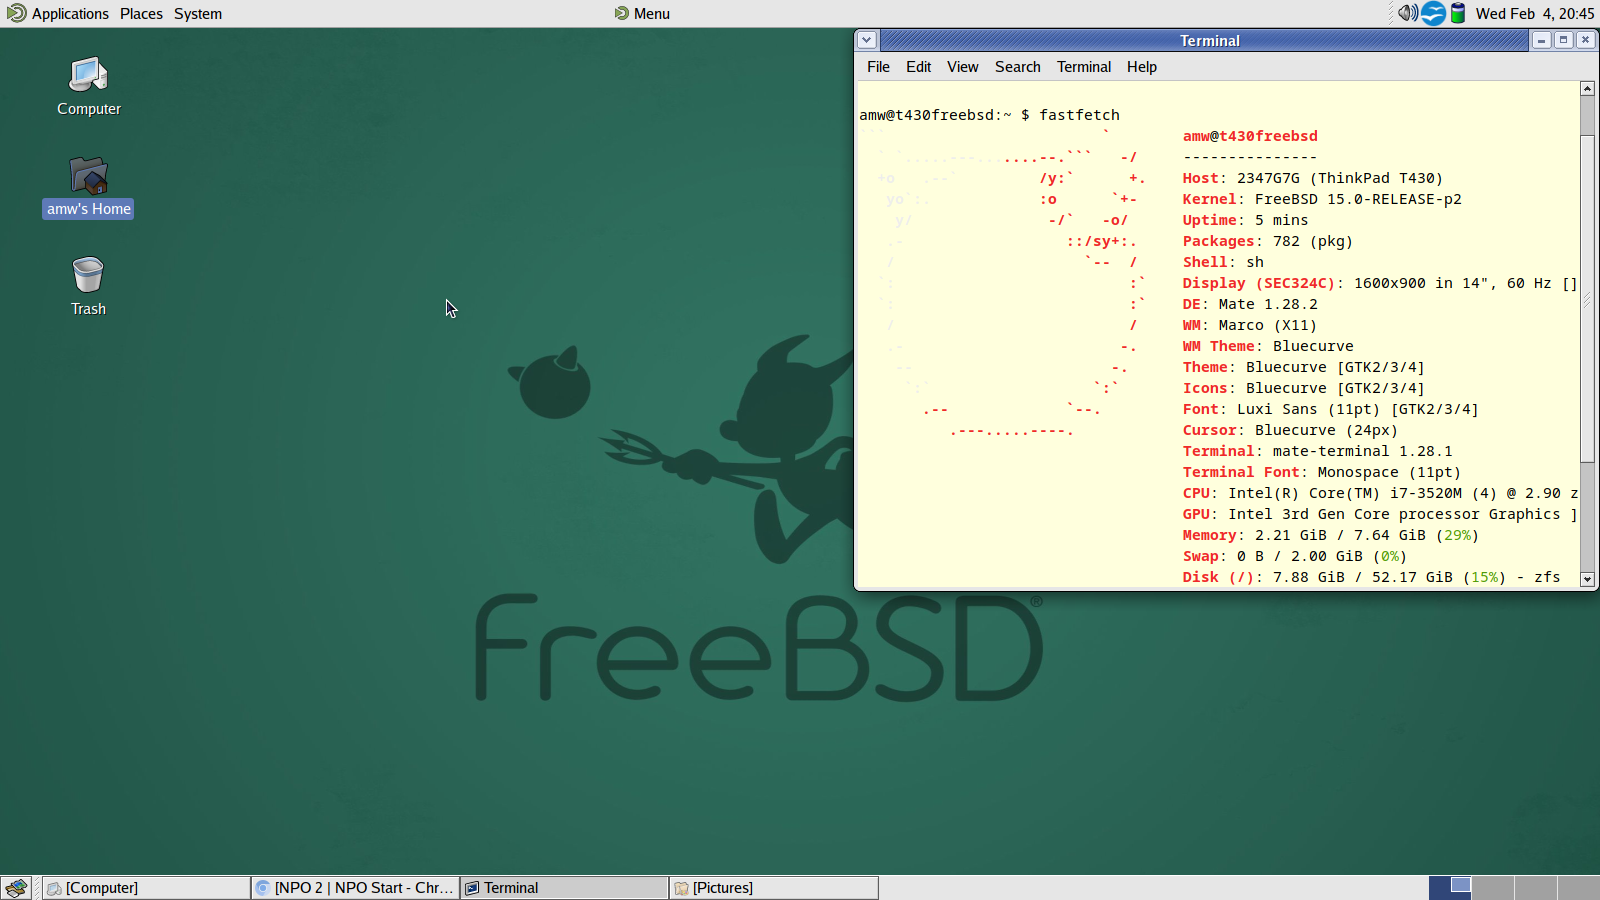Click the terminal scrollbar down arrow
1600x900 pixels.
point(1587,579)
